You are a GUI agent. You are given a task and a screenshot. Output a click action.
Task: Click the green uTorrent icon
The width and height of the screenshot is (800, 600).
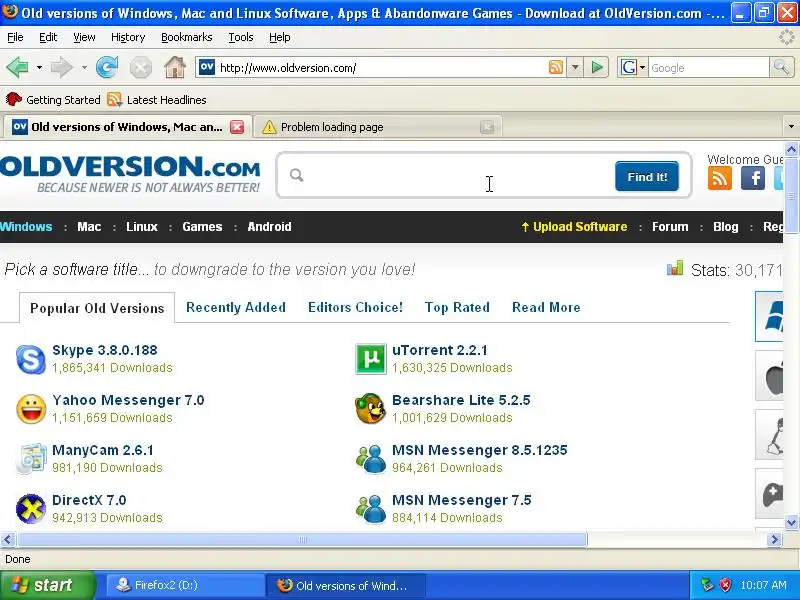pyautogui.click(x=370, y=359)
